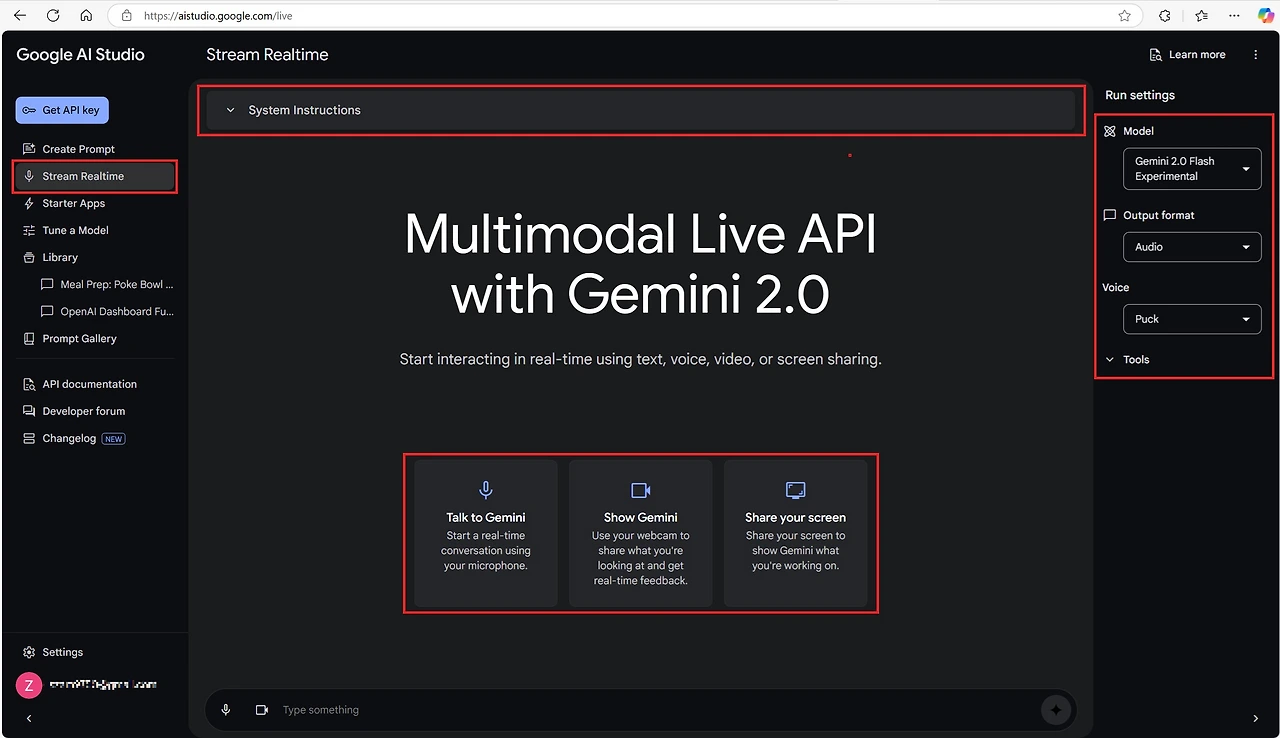
Task: Open the Voice dropdown set to Puck
Action: pyautogui.click(x=1192, y=319)
